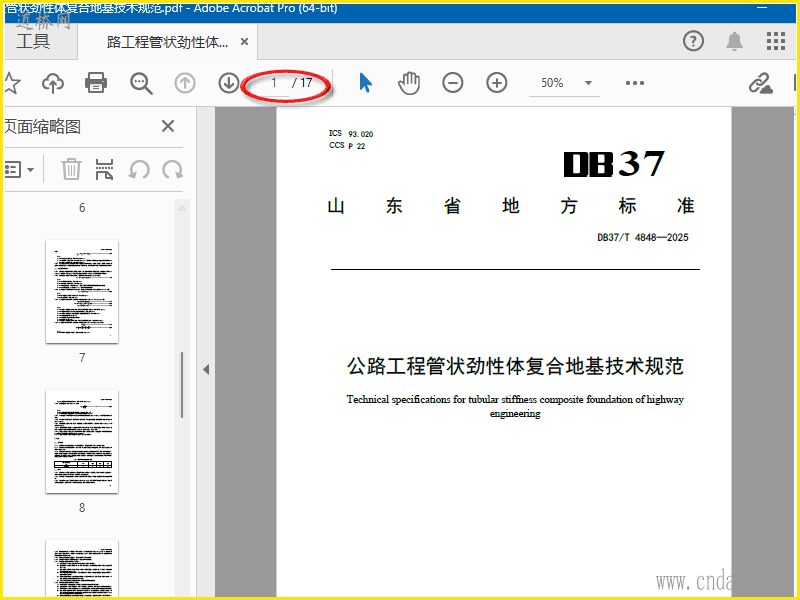Switch to the 路工程管状劲性体 document tab
This screenshot has height=600, width=800.
(x=167, y=42)
